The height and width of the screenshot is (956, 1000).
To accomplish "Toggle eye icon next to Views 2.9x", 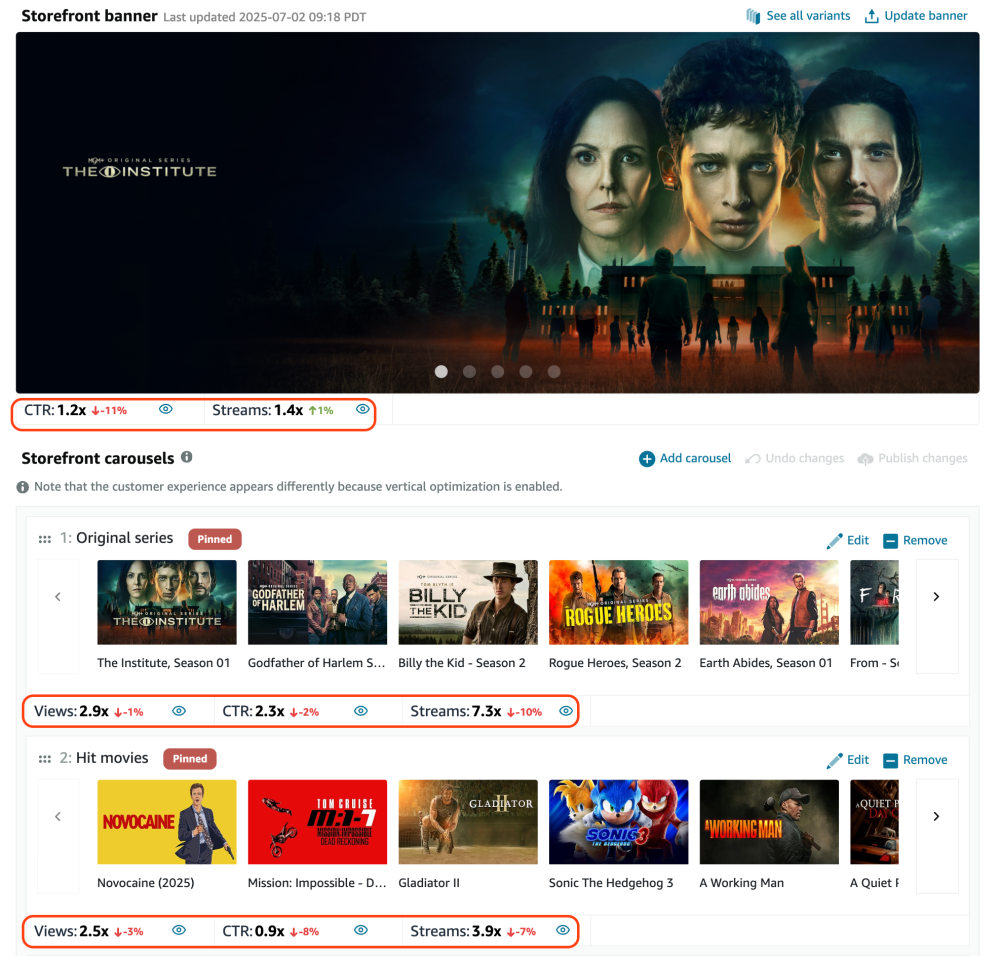I will pos(179,710).
